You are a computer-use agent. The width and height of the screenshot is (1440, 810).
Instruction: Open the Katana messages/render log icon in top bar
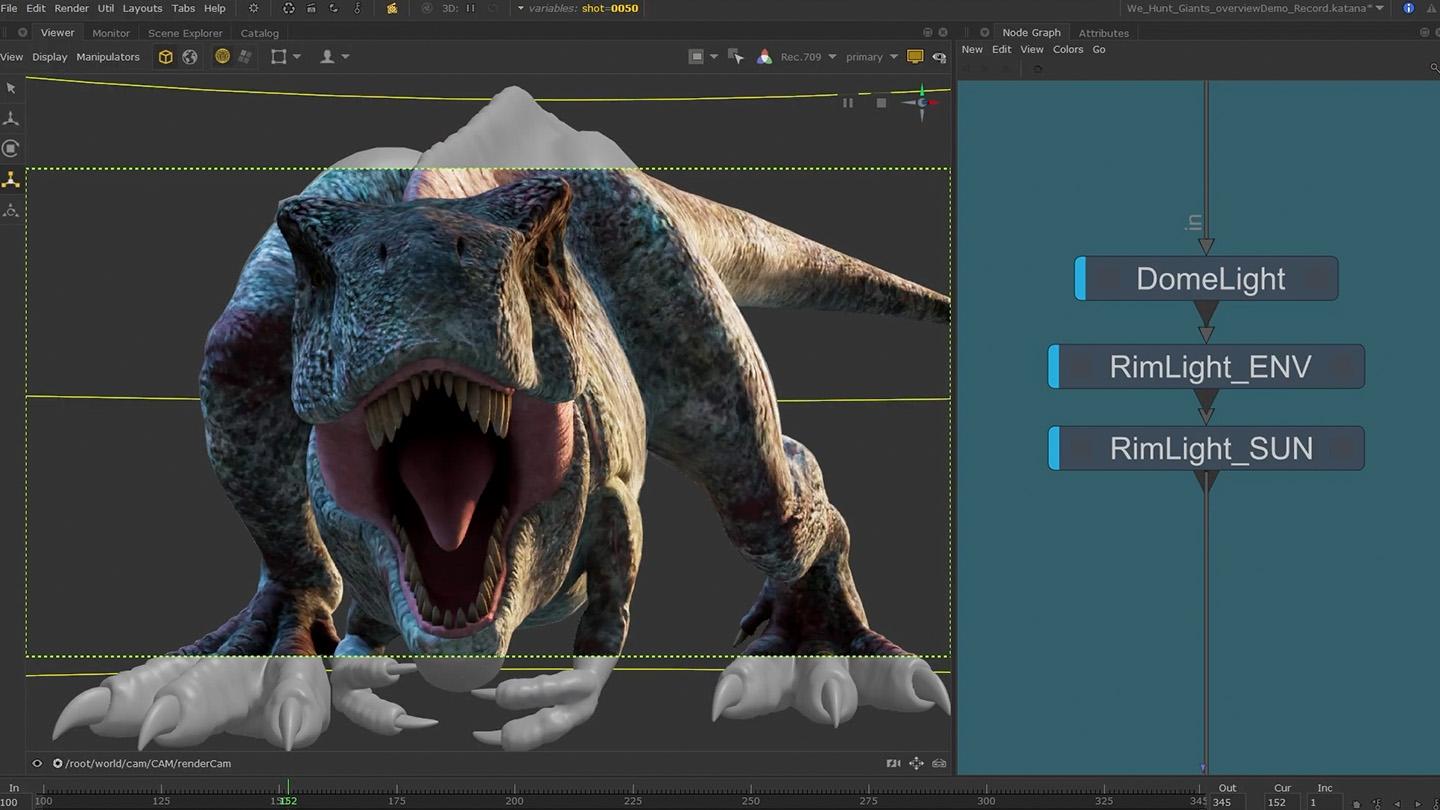(1410, 8)
